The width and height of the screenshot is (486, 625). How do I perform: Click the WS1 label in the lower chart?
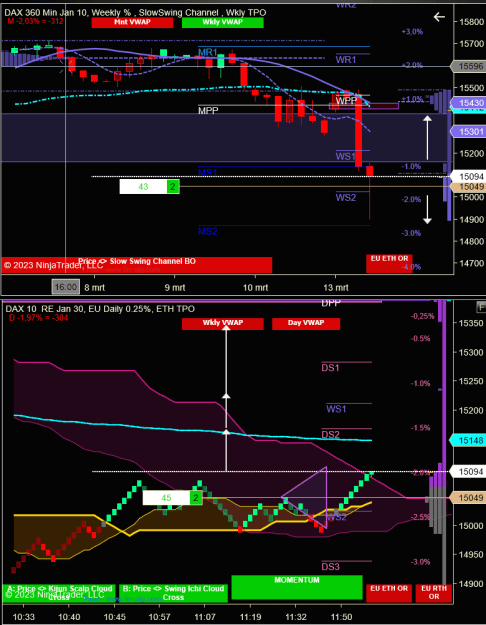pyautogui.click(x=336, y=409)
